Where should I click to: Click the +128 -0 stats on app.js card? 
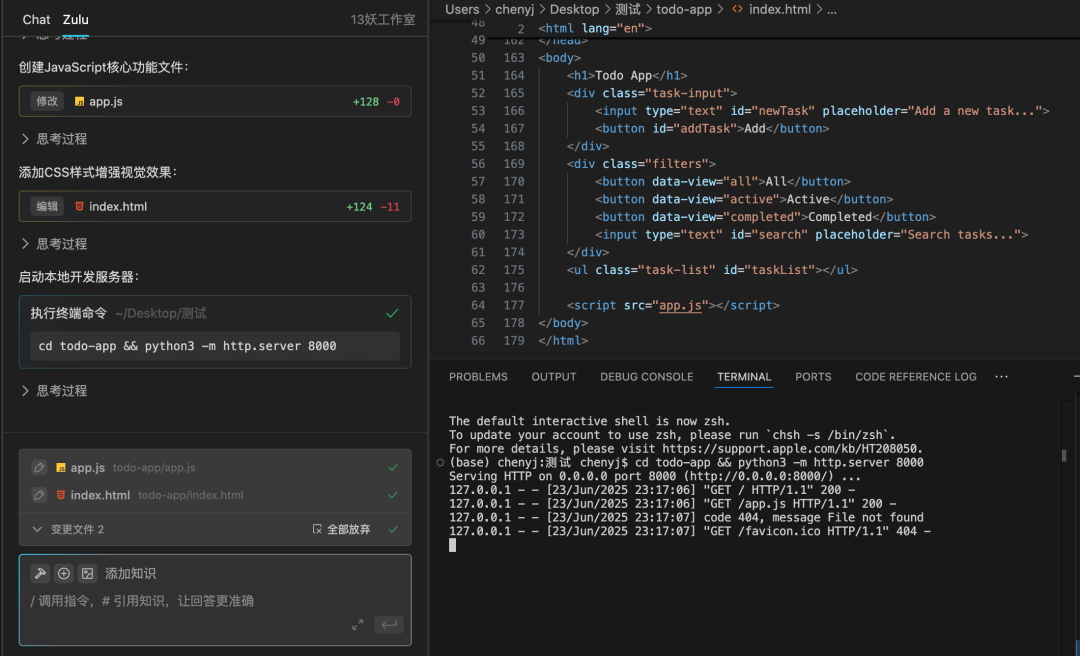pos(376,101)
